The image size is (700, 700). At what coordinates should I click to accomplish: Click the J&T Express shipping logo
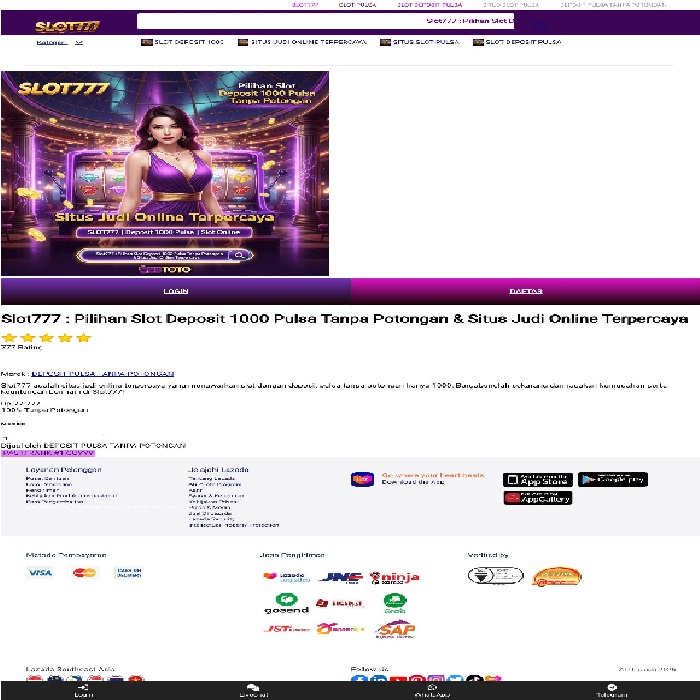[x=286, y=629]
